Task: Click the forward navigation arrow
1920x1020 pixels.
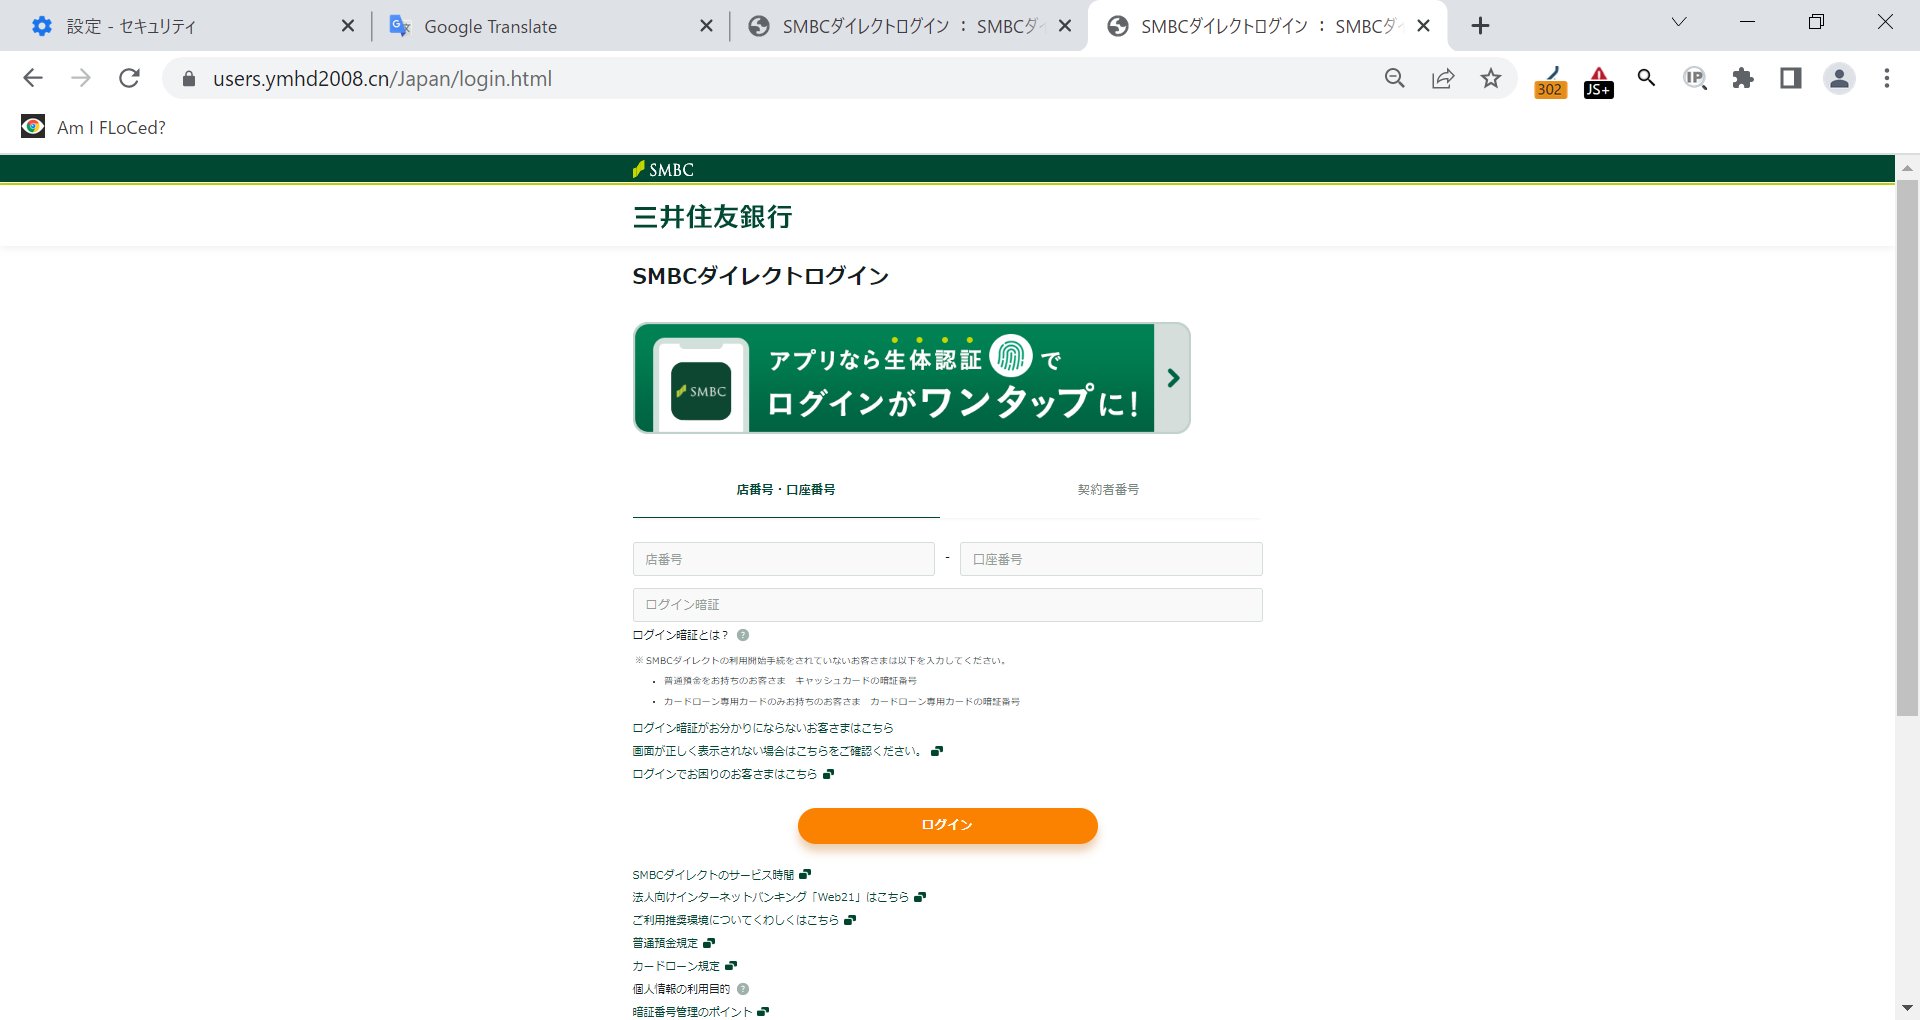Action: click(81, 78)
